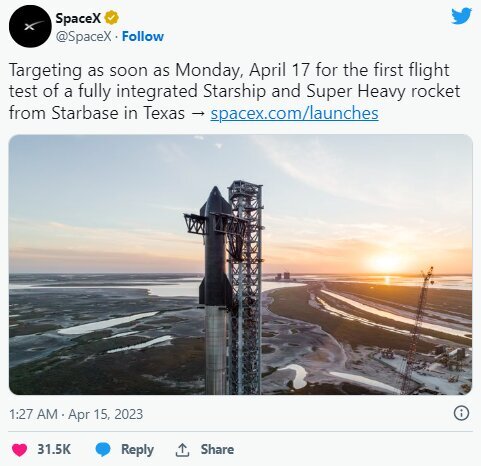This screenshot has width=481, height=466.
Task: Open the Starship rocket photo
Action: pyautogui.click(x=240, y=265)
